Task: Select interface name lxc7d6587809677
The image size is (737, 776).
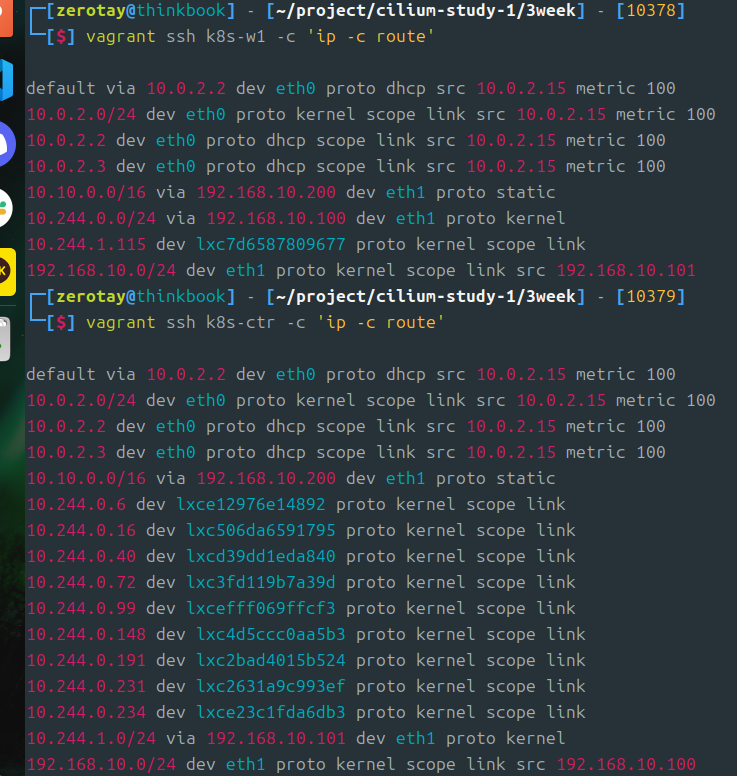Action: point(271,244)
